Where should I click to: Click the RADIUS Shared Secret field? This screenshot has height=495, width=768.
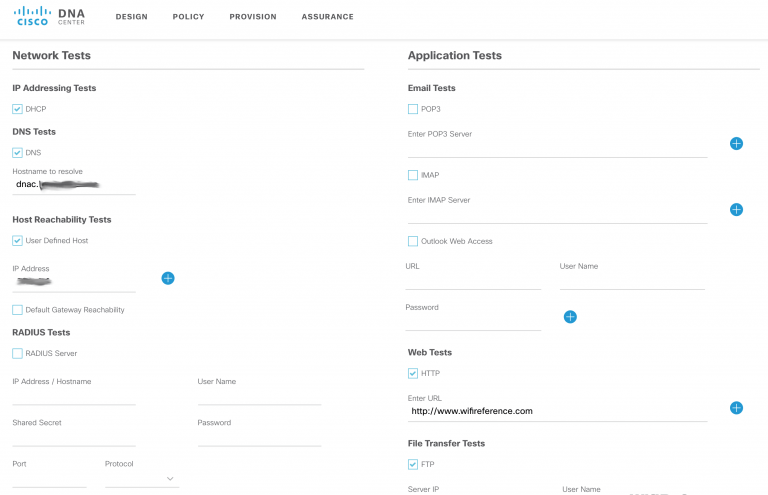pyautogui.click(x=74, y=437)
